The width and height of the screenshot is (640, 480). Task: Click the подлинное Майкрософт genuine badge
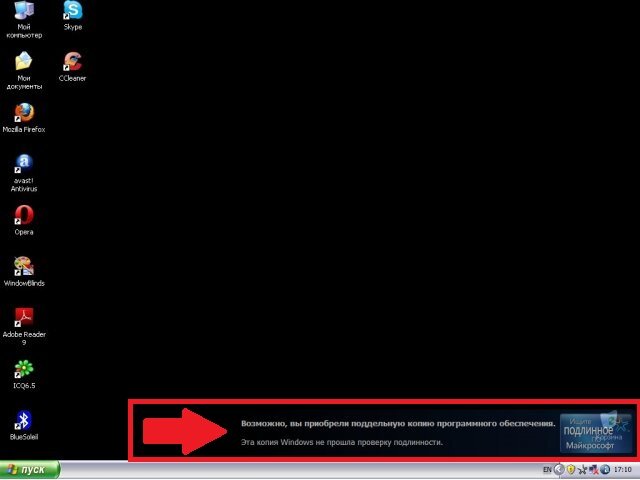point(596,433)
